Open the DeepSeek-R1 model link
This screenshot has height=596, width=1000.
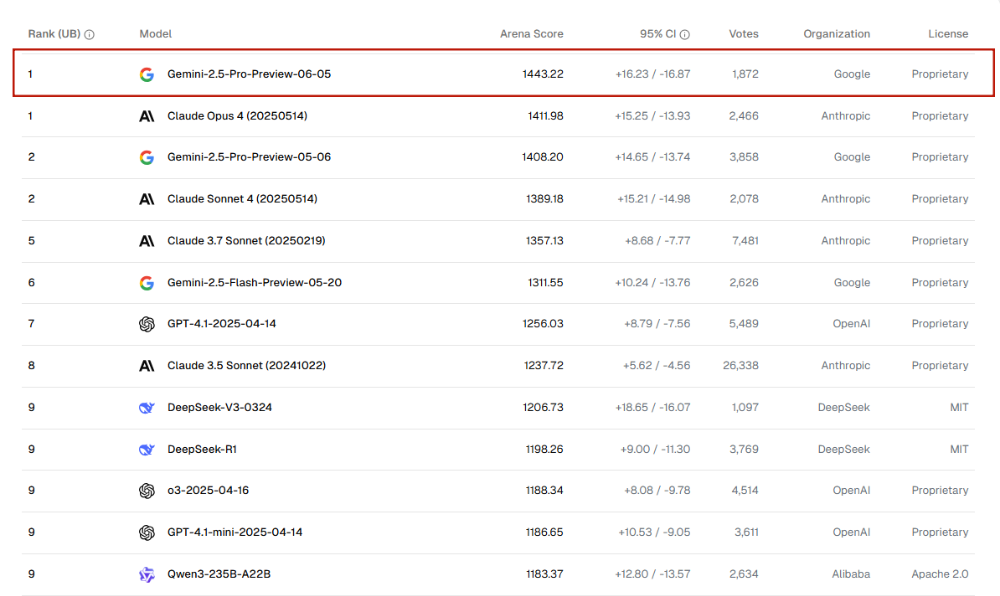tap(202, 450)
